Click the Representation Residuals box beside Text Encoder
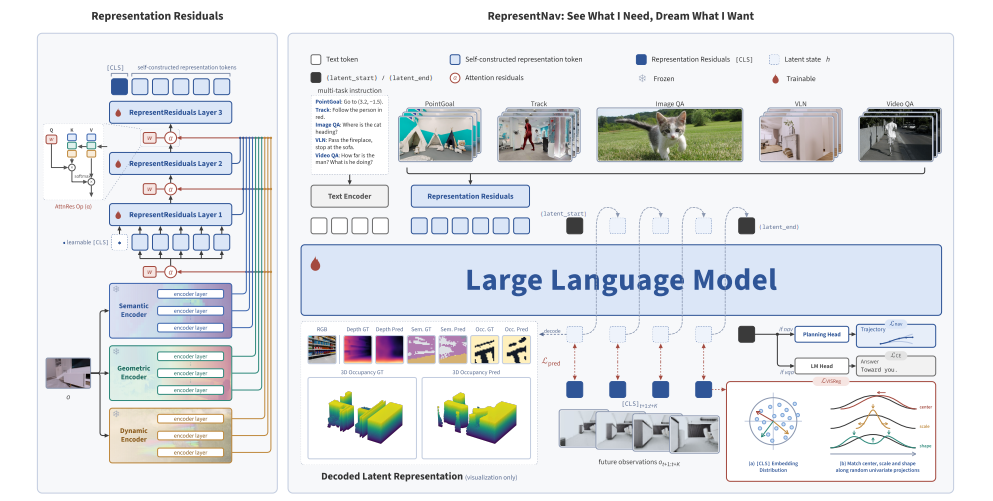Viewport: 993px width, 501px height. [x=471, y=196]
